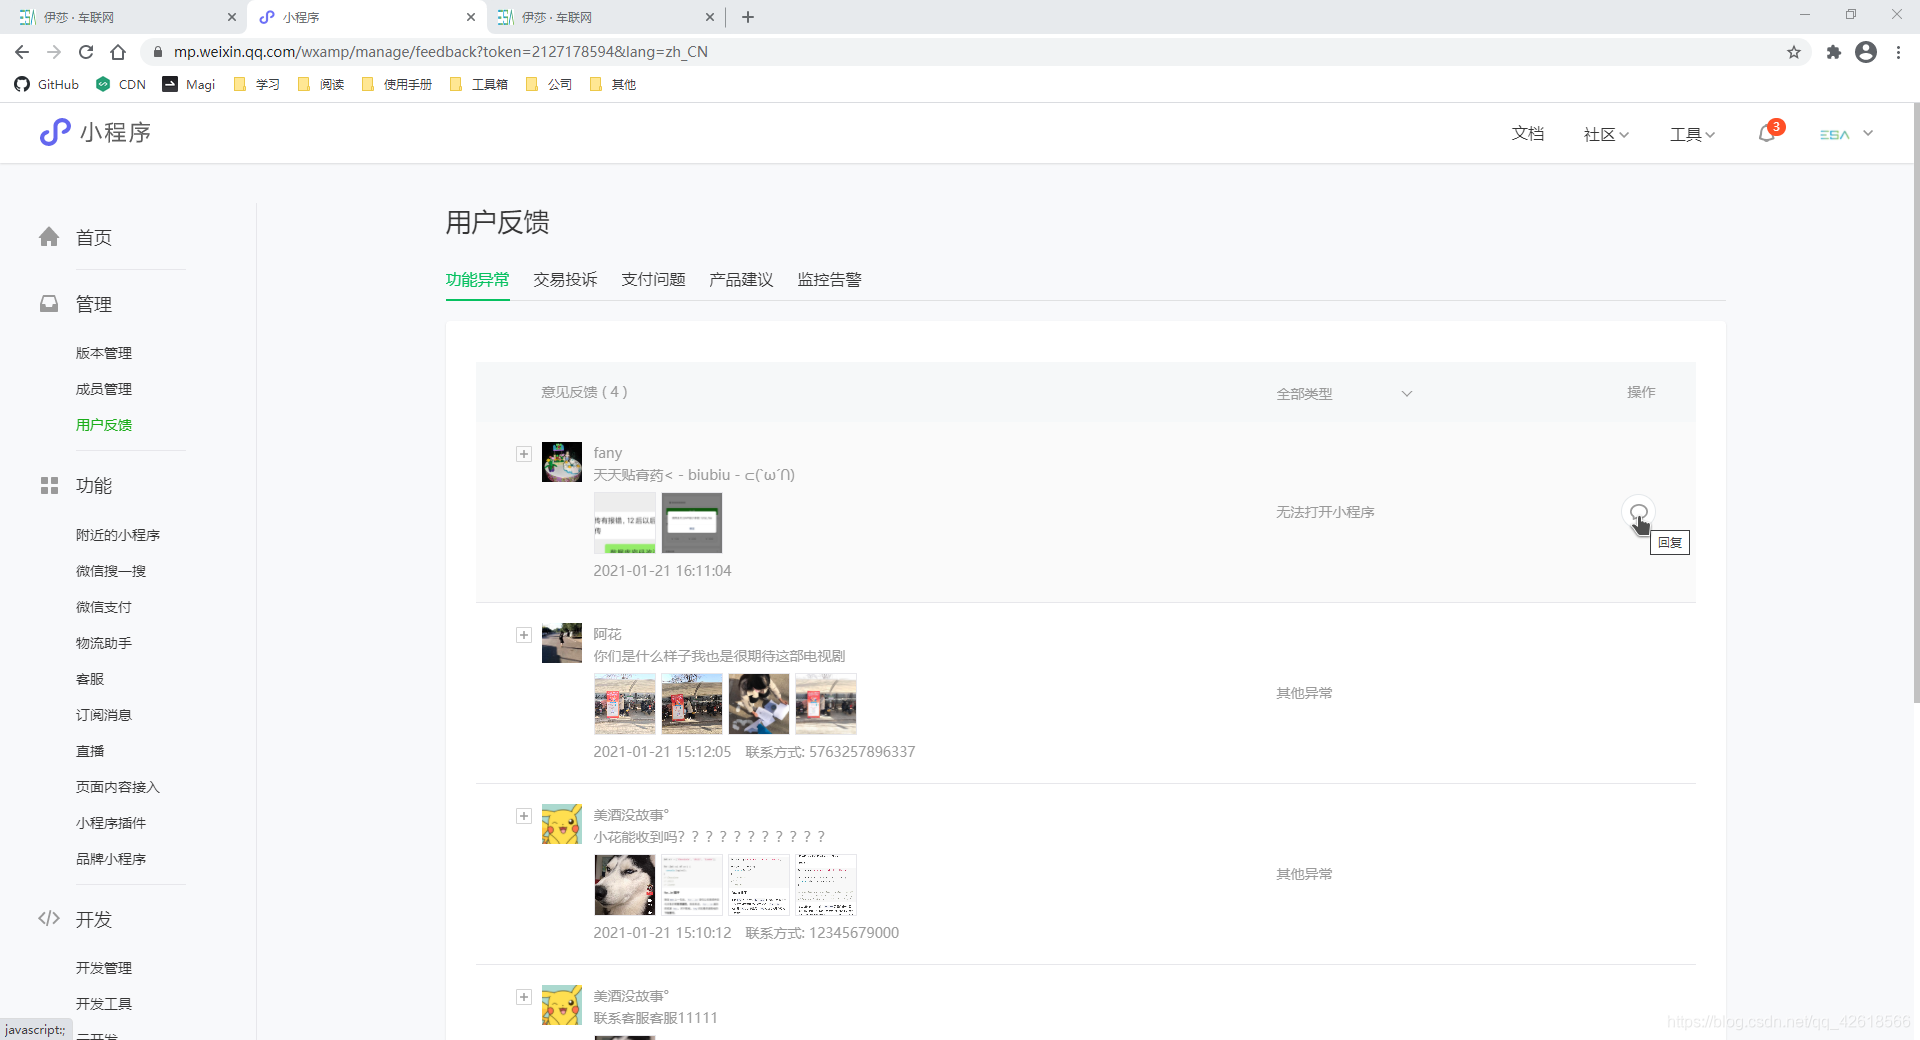
Task: Expand the 联系客服客服11111 feedback entry
Action: [523, 997]
